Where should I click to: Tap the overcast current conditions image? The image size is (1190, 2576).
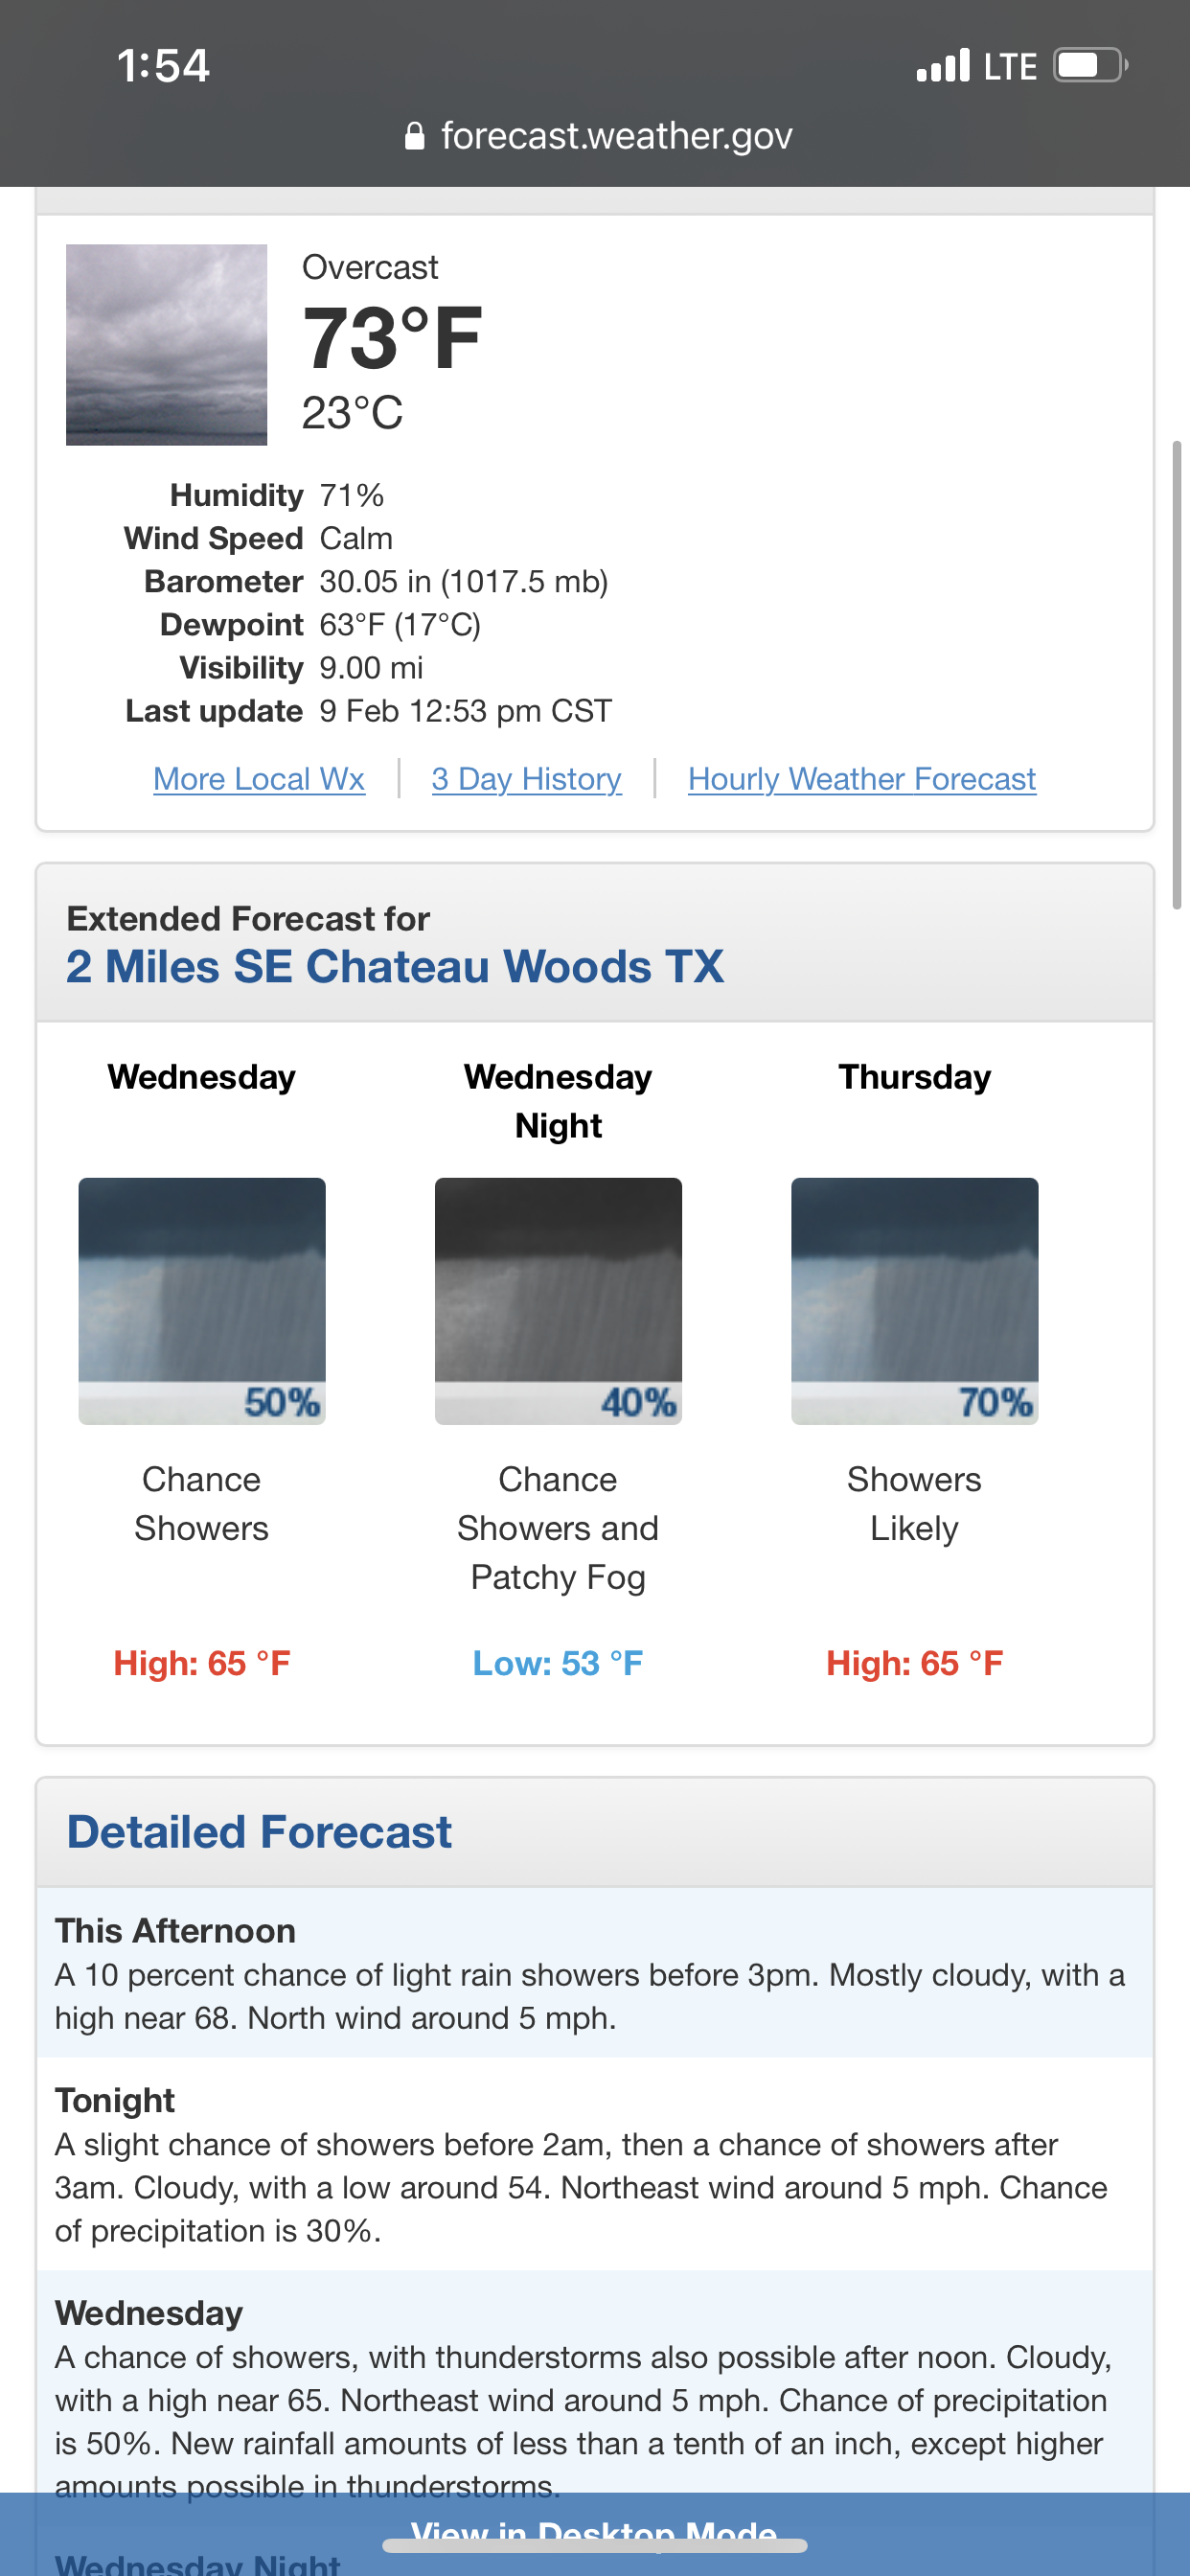(x=166, y=345)
